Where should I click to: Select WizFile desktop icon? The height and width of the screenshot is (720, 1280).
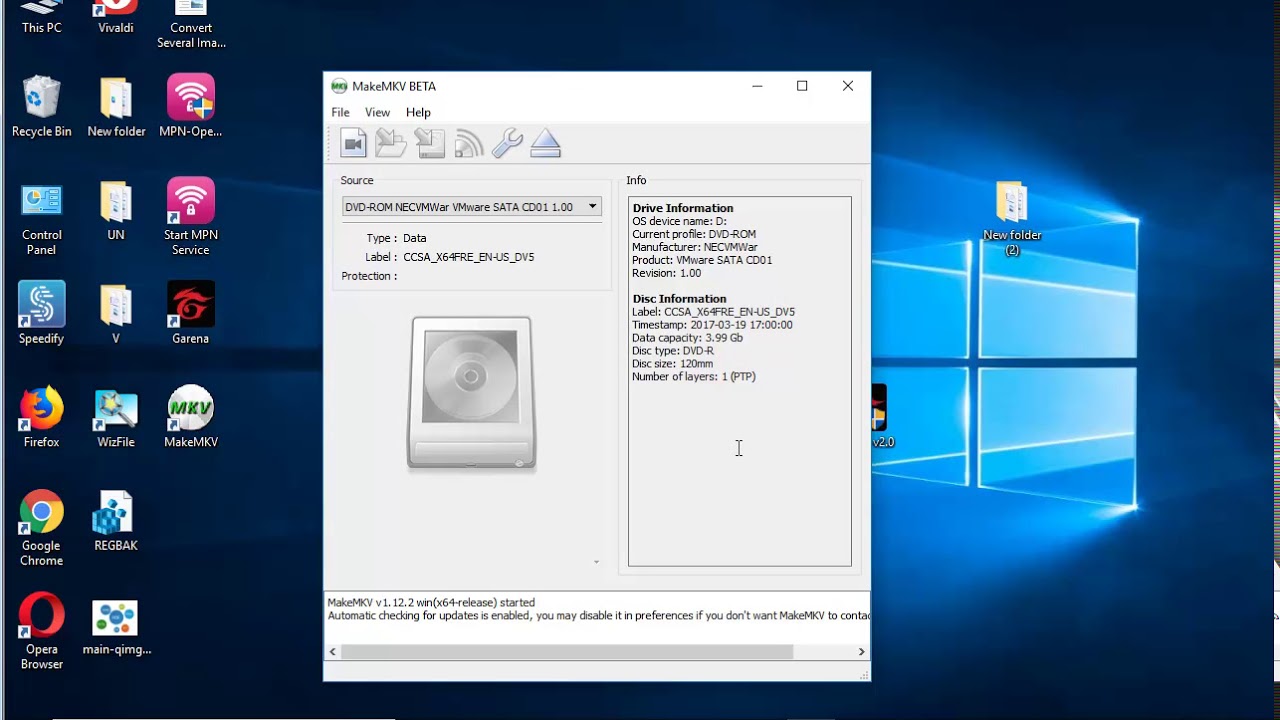[116, 416]
